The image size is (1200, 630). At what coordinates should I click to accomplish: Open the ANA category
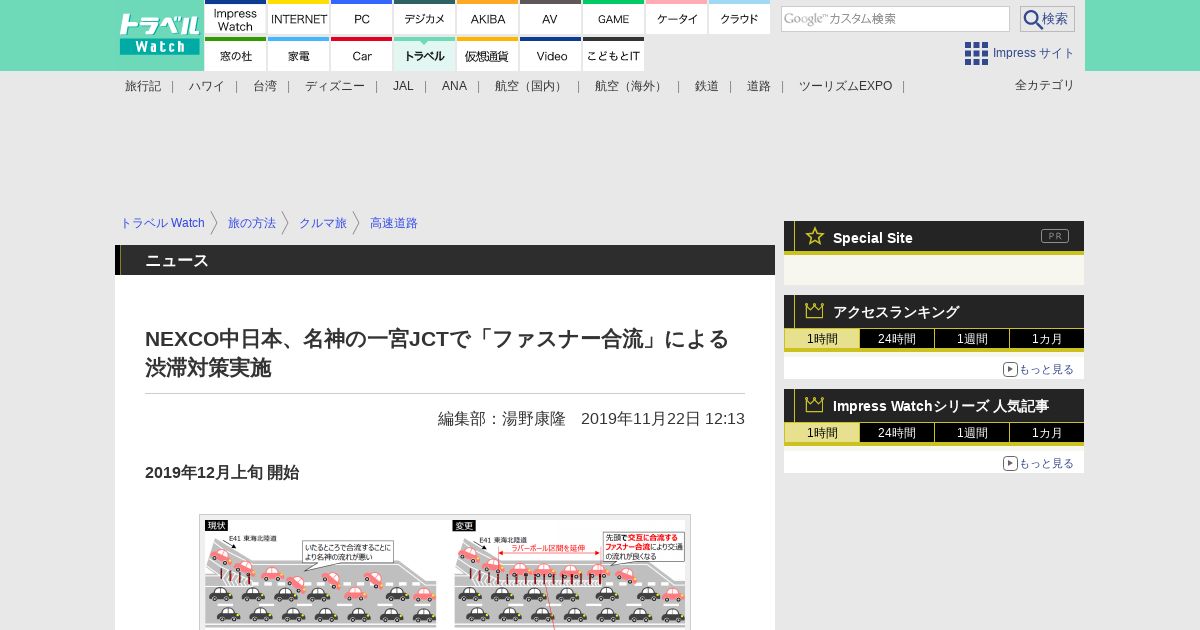click(x=454, y=86)
